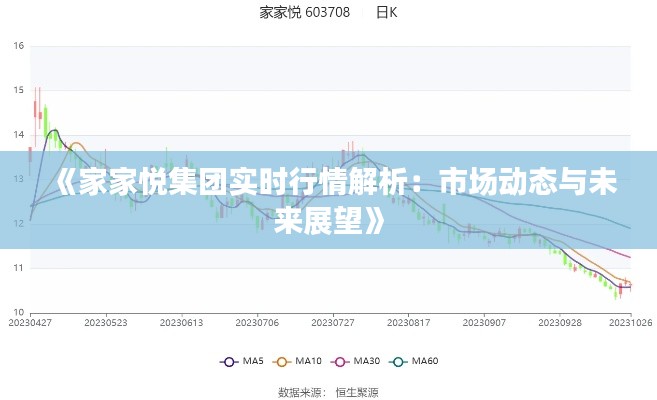The width and height of the screenshot is (657, 400).
Task: Click the chart title 家家悦 603708
Action: [x=305, y=13]
